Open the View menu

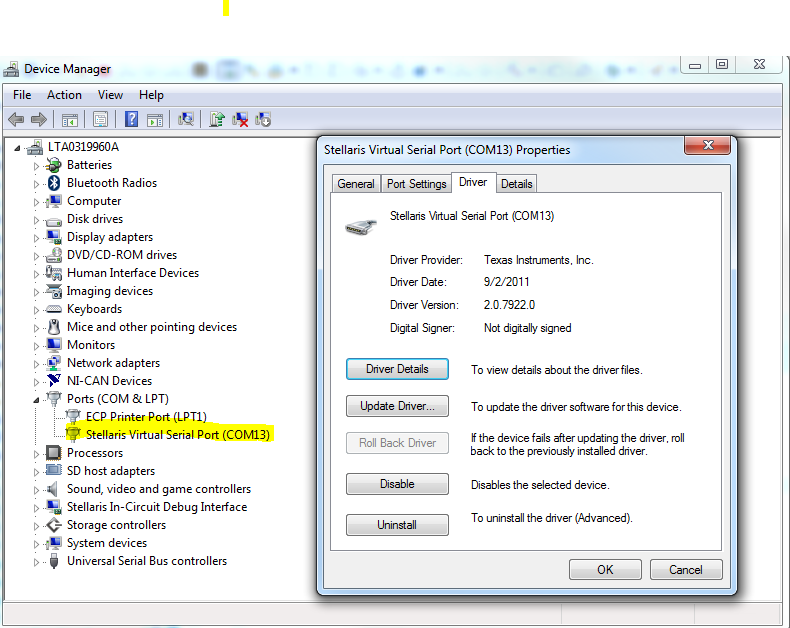click(x=110, y=95)
